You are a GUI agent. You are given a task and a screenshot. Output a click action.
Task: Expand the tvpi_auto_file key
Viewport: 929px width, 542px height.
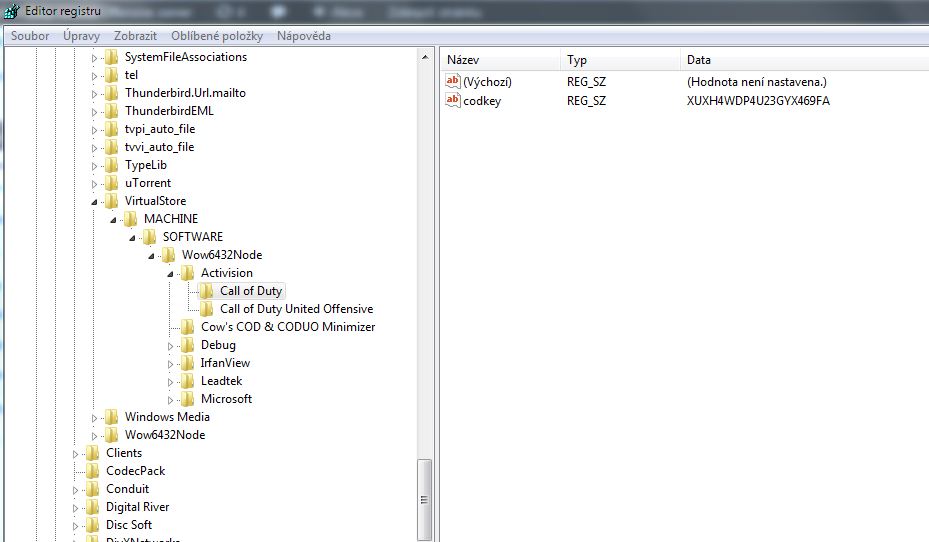[94, 130]
